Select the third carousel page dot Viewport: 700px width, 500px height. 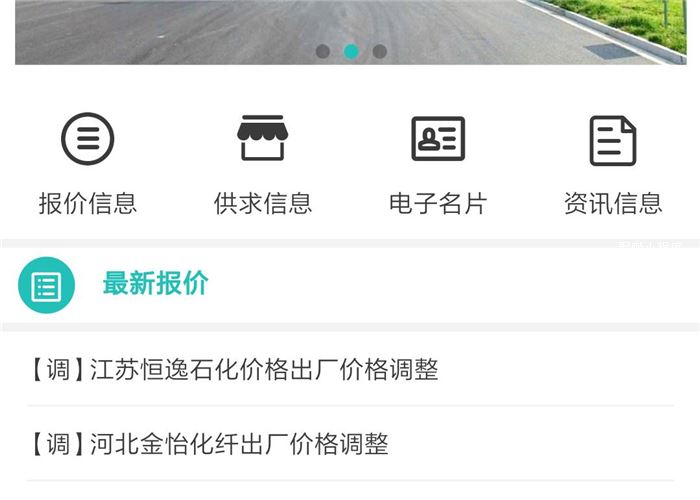click(380, 51)
